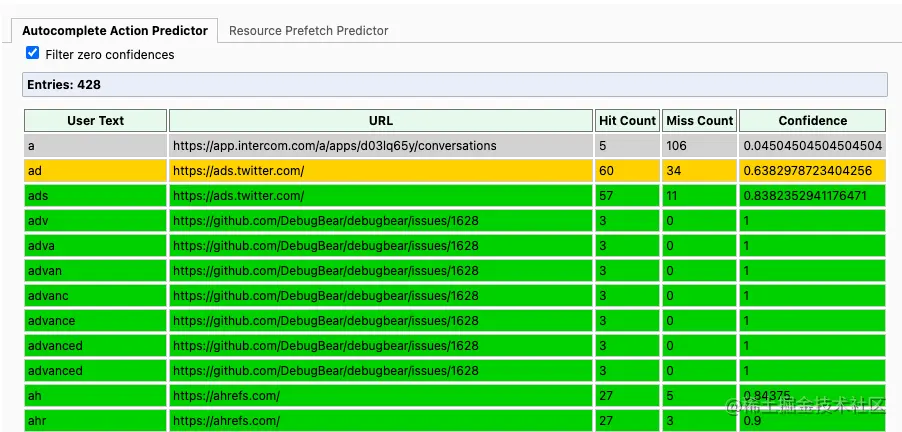Click confidence value 0.8382352941176471
Screen dimensions: 902x432
coord(812,196)
